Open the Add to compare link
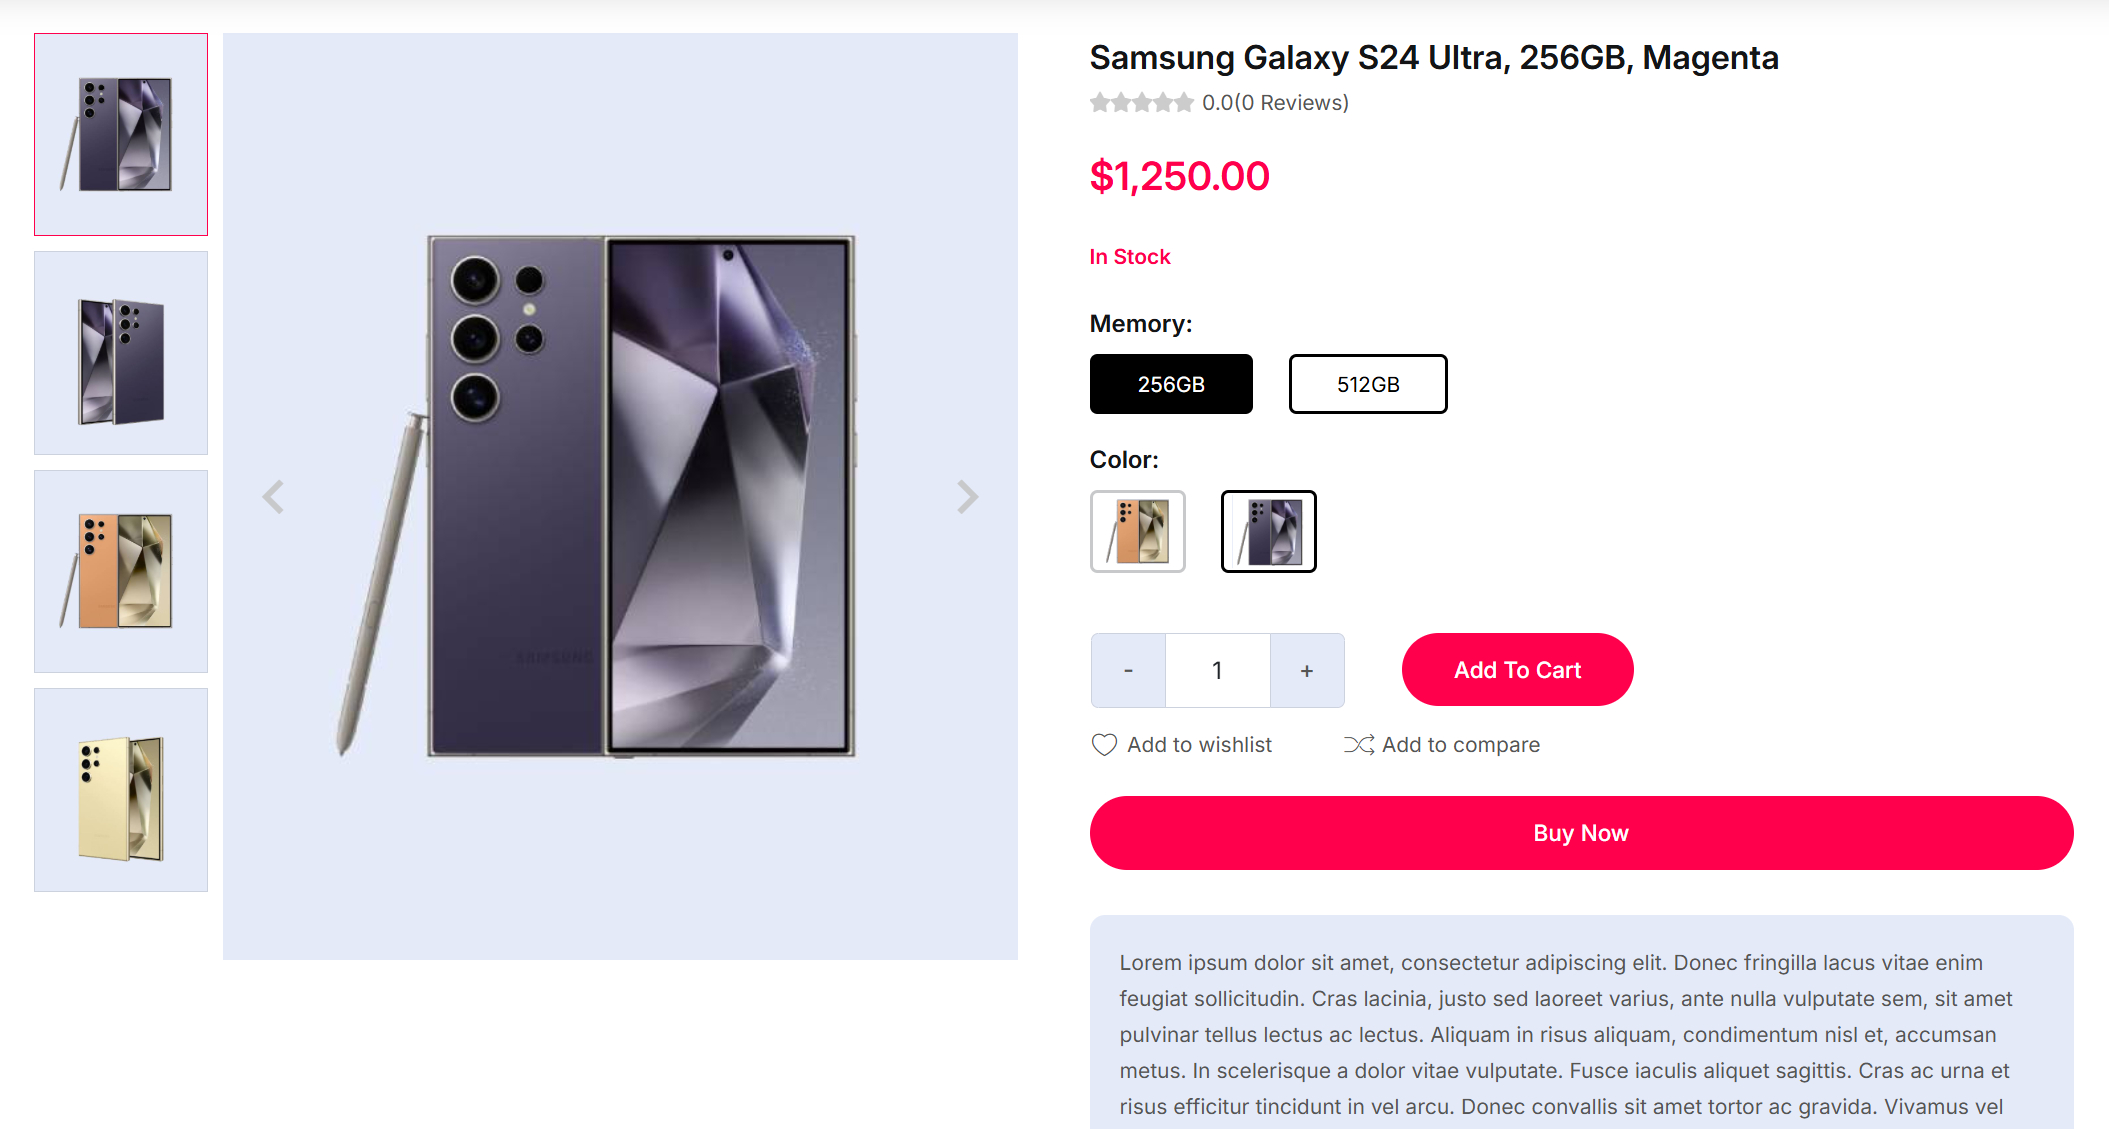 pos(1460,745)
